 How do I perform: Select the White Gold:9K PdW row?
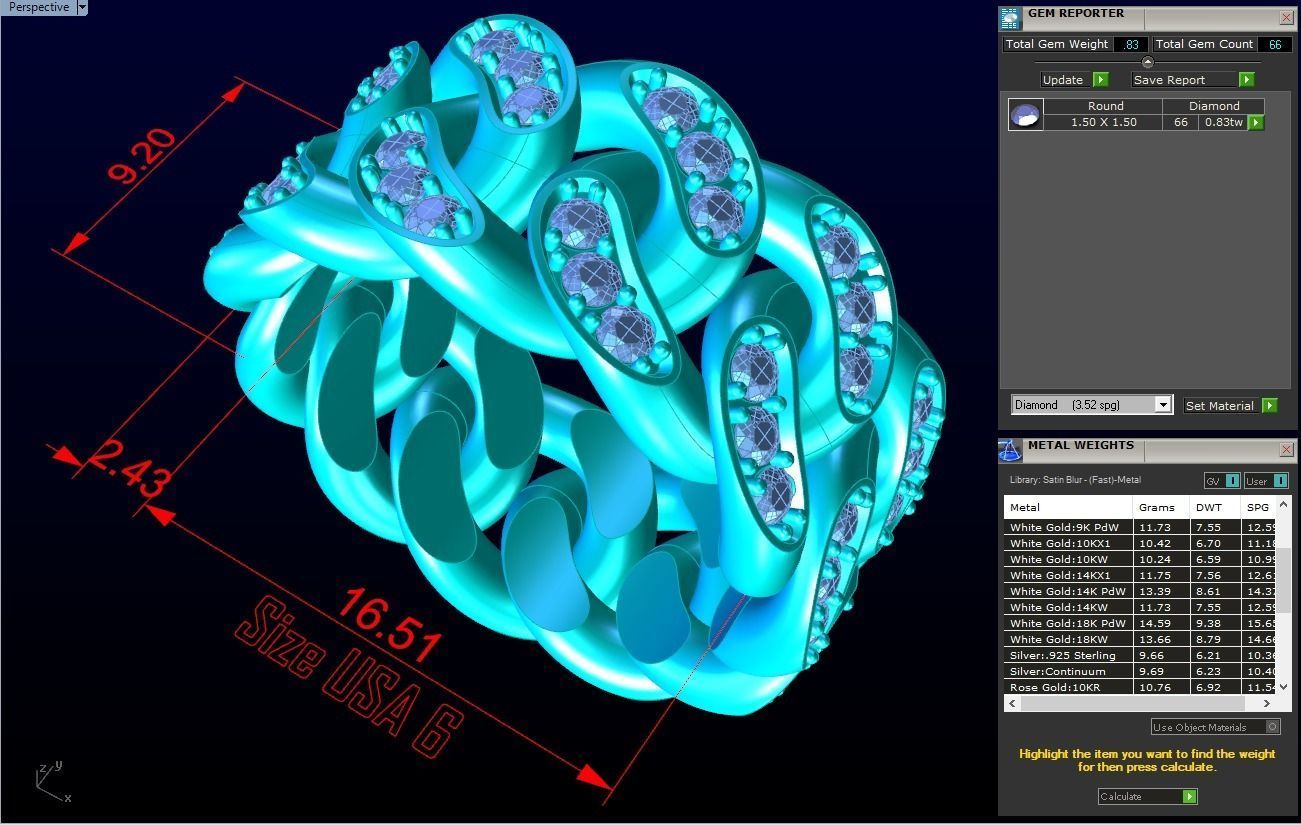click(x=1141, y=527)
